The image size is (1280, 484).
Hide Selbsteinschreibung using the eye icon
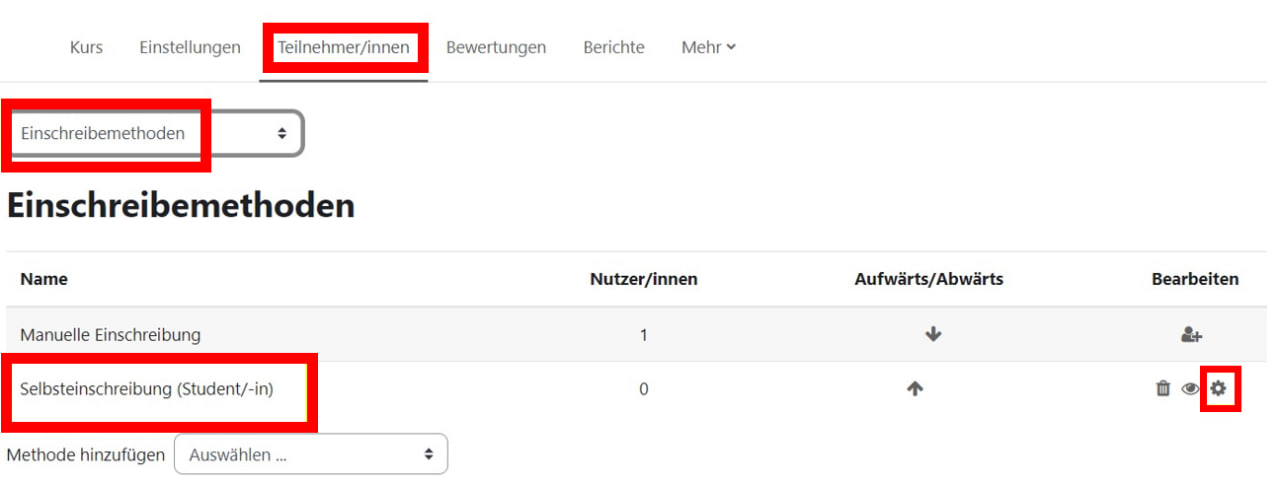[1190, 389]
